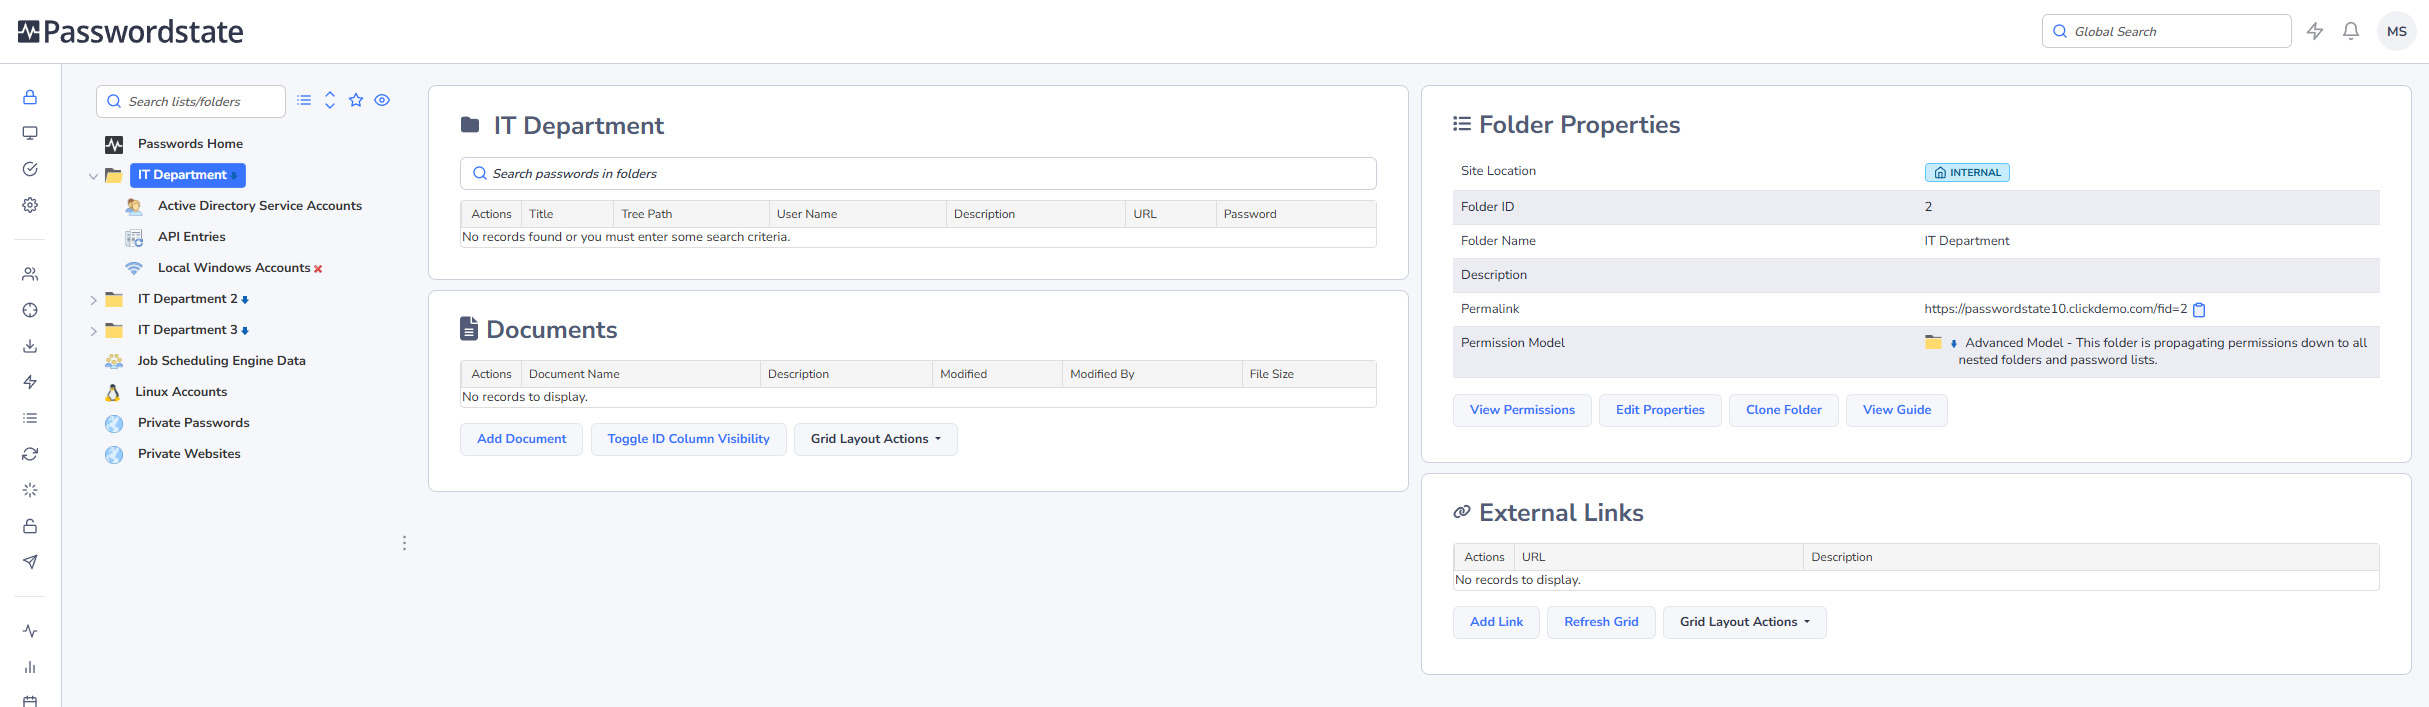Collapse the IT Department folder
Screen dimensions: 2429x707
(93, 176)
